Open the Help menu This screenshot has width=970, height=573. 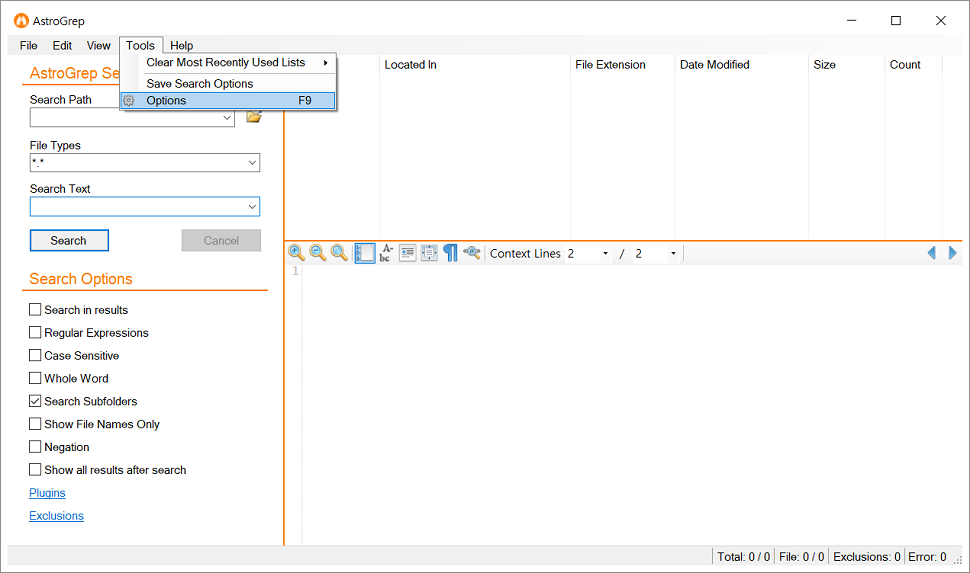181,46
